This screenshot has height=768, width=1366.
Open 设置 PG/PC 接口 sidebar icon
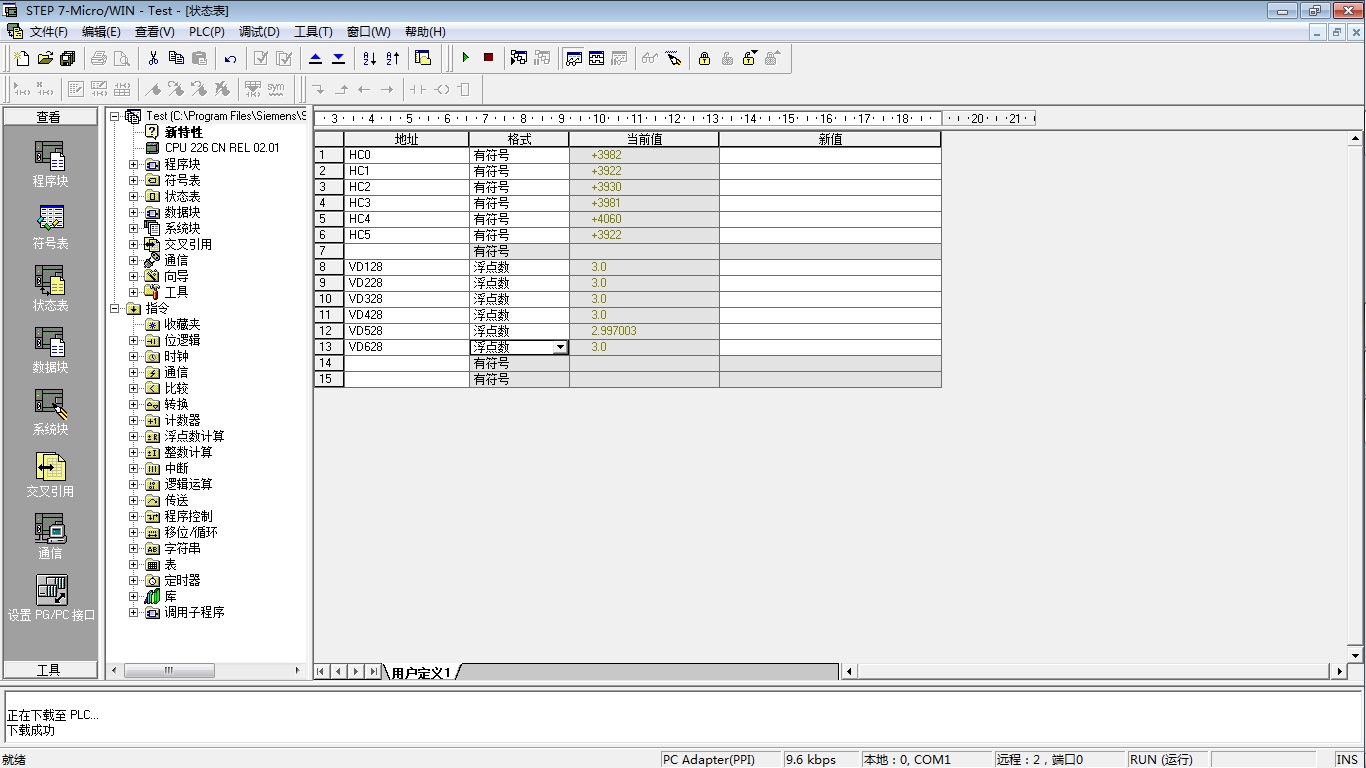(51, 598)
